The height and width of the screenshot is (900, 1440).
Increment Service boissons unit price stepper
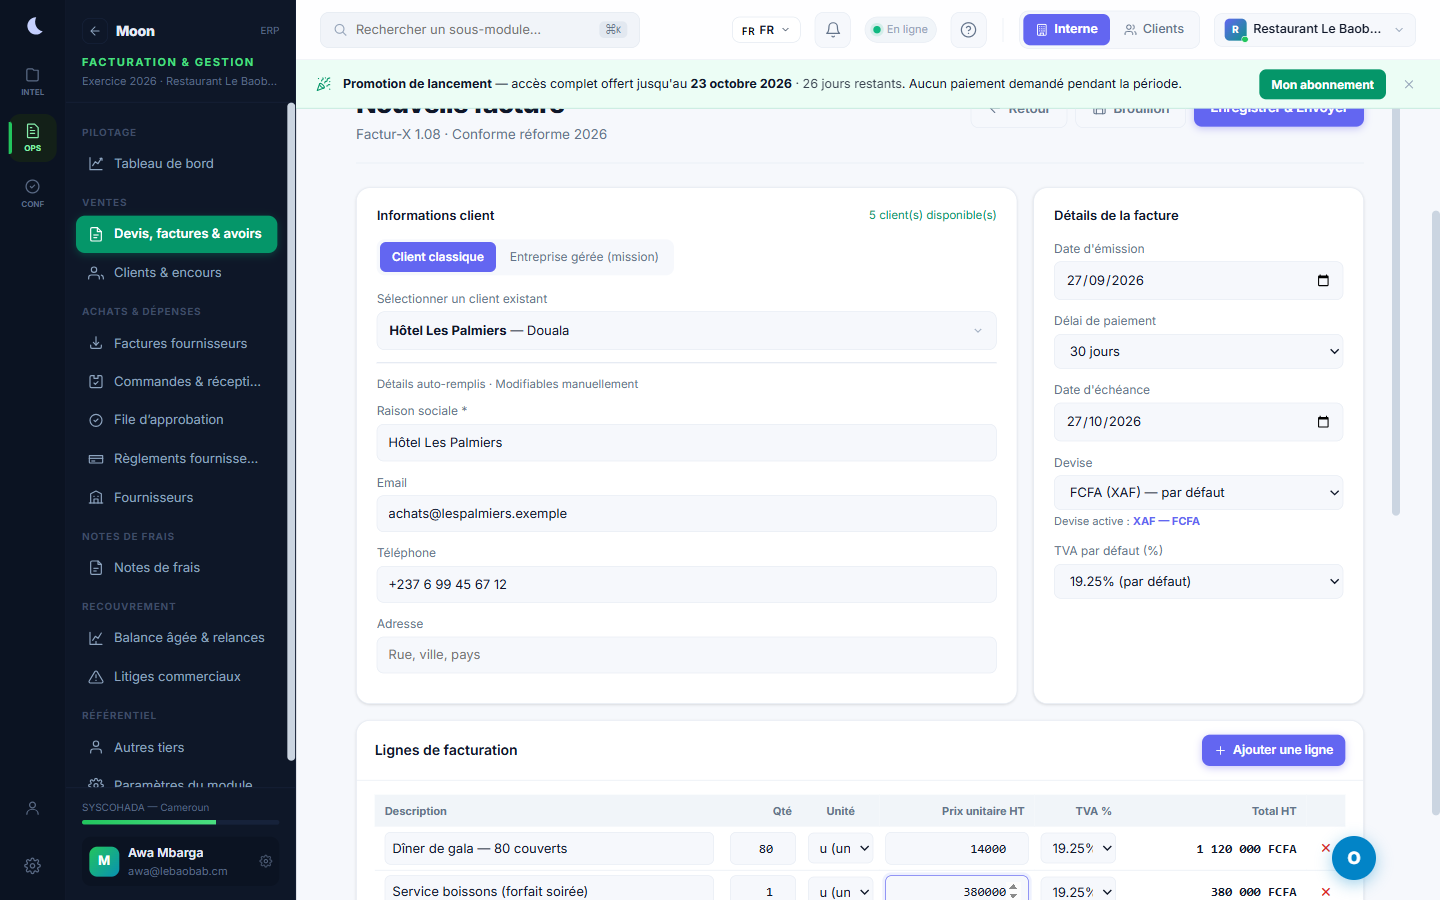pyautogui.click(x=1013, y=887)
